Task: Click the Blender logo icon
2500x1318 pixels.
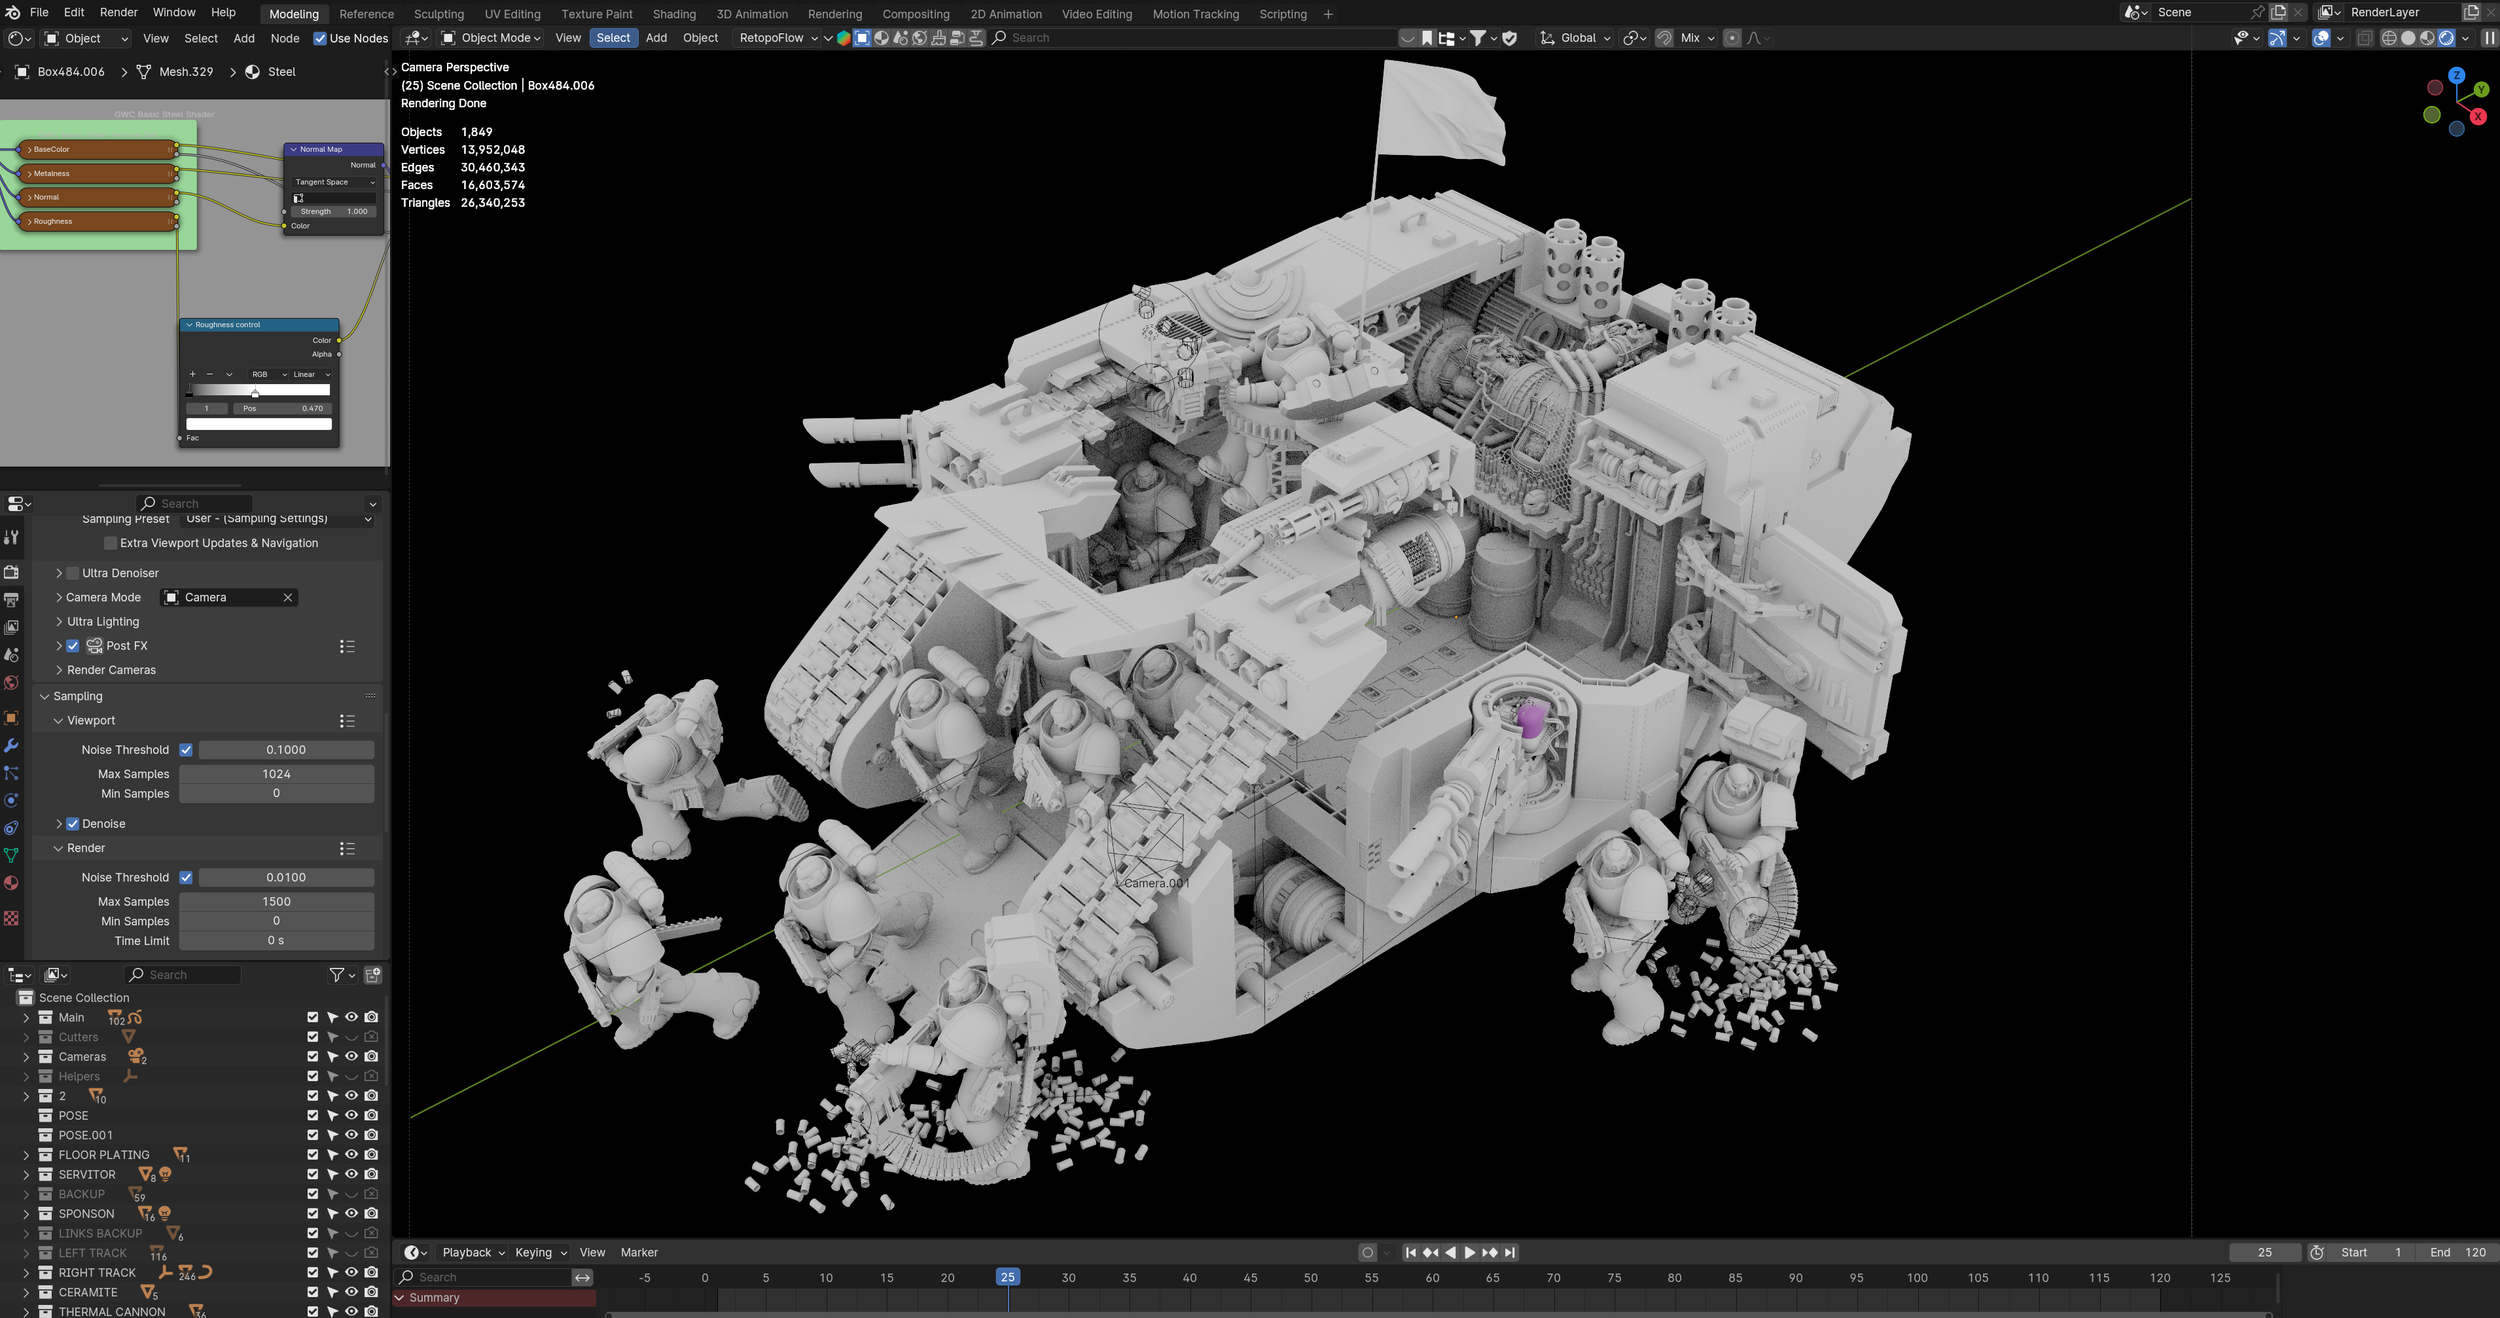Action: [x=12, y=12]
